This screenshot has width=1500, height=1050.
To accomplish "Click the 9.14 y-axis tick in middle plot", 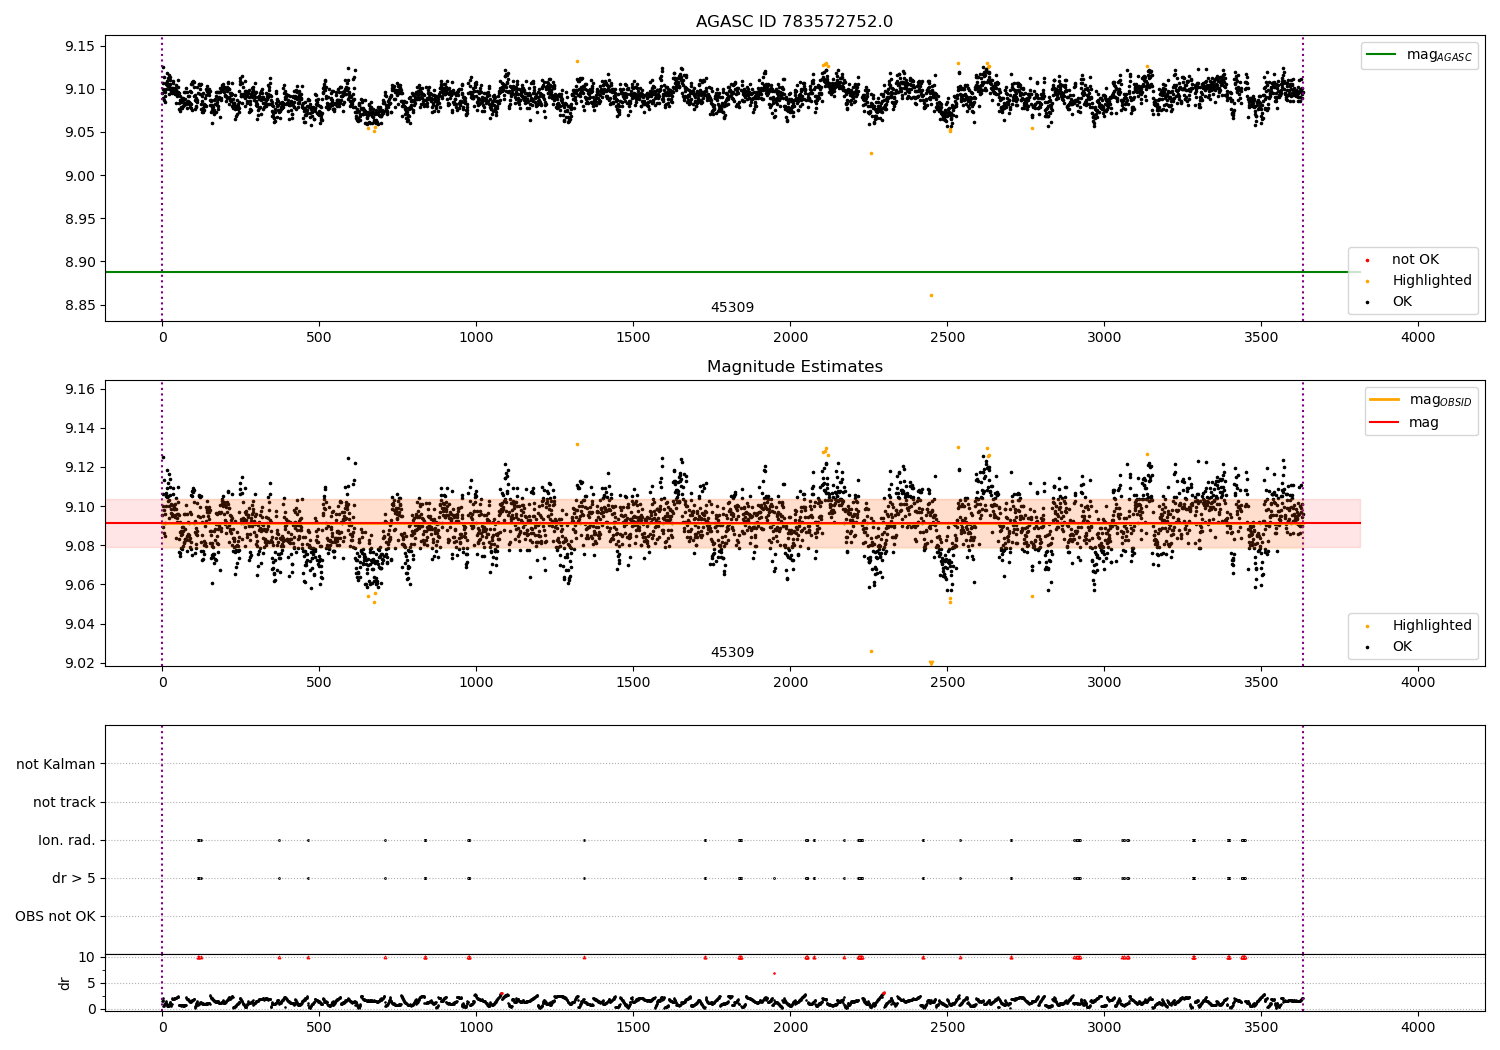I will point(80,428).
